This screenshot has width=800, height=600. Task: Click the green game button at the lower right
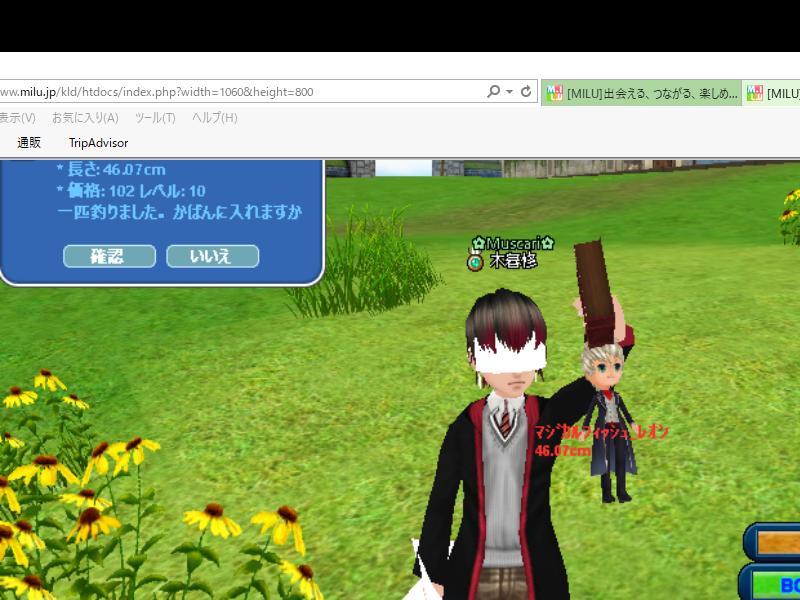pos(770,583)
